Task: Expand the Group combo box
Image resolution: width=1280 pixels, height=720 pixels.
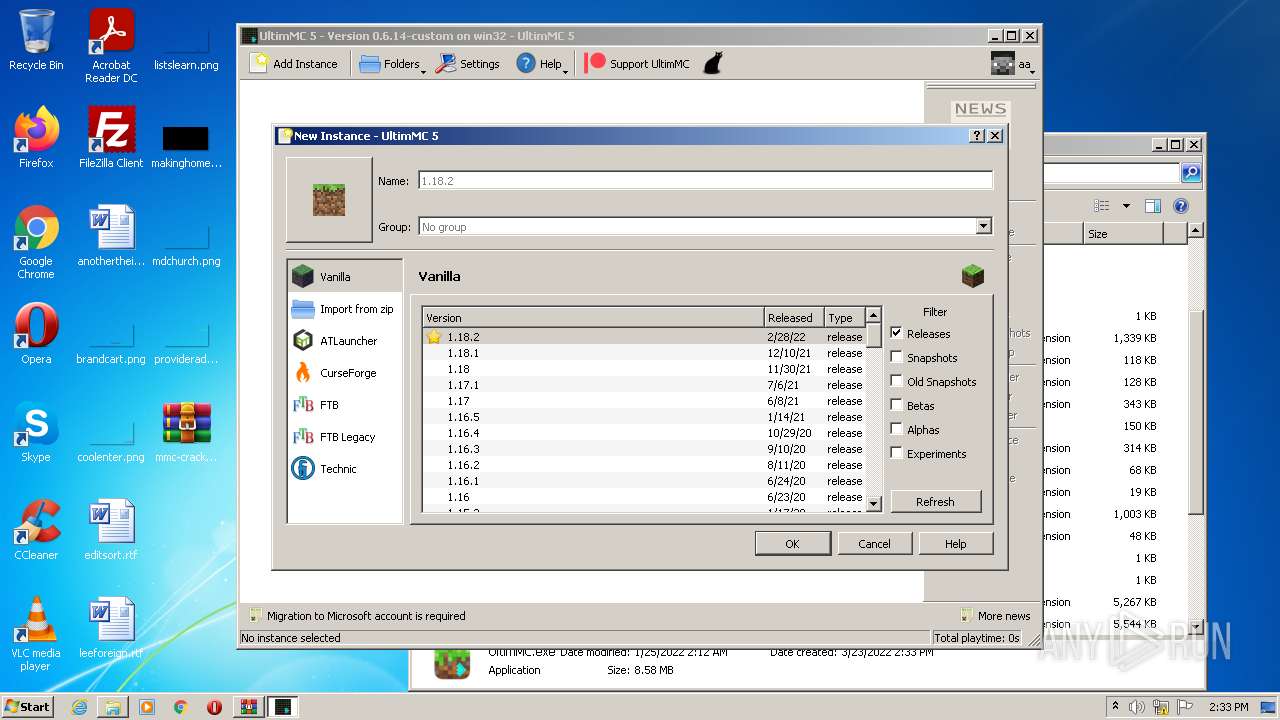Action: [x=983, y=227]
